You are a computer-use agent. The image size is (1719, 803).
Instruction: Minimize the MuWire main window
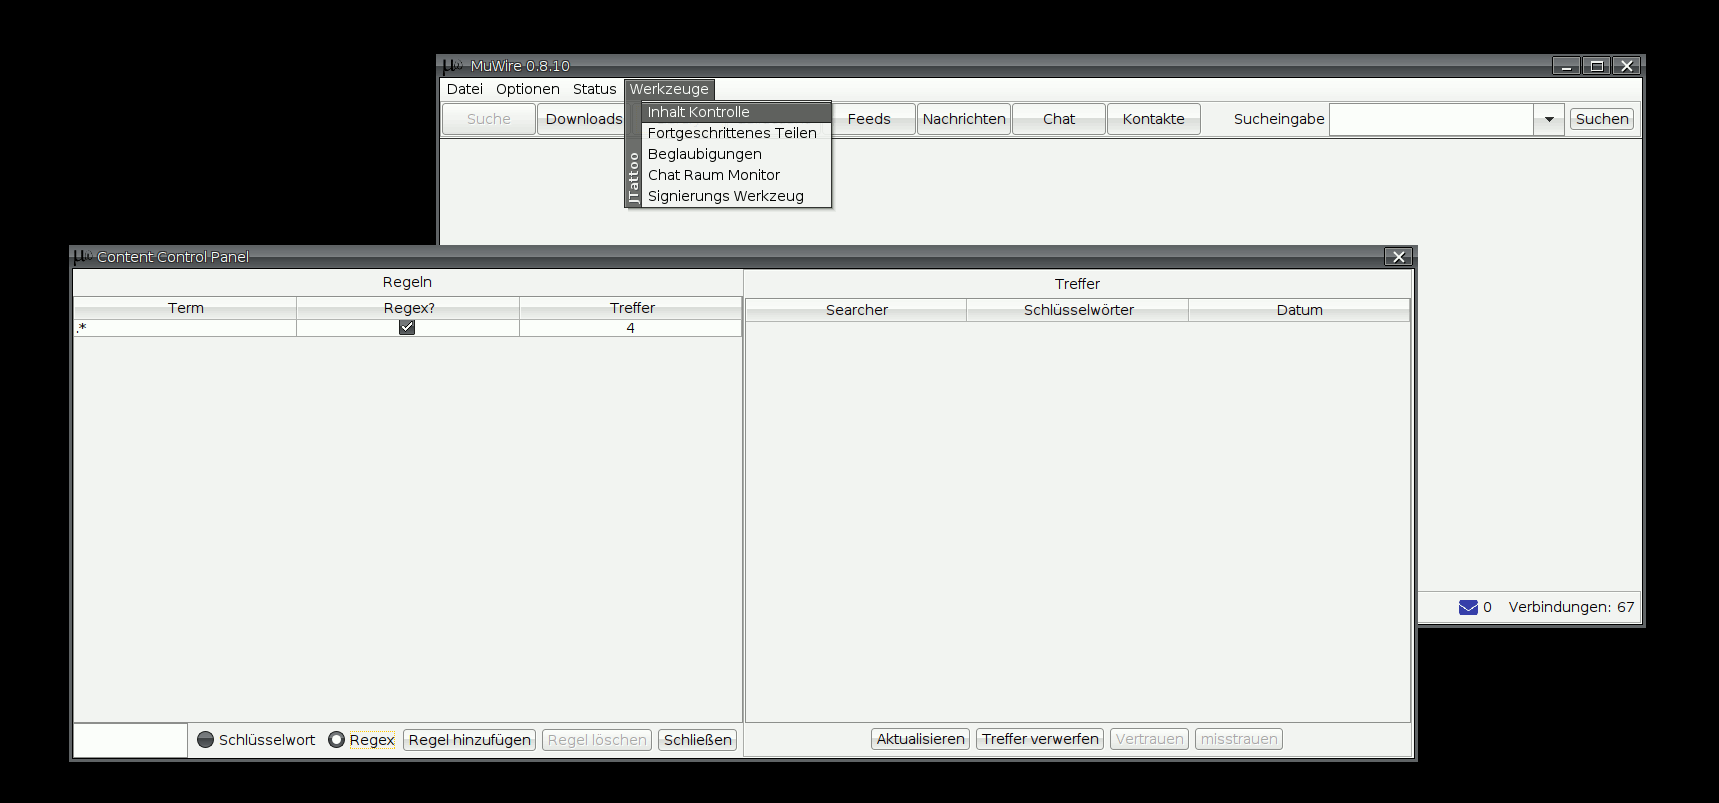pyautogui.click(x=1566, y=66)
